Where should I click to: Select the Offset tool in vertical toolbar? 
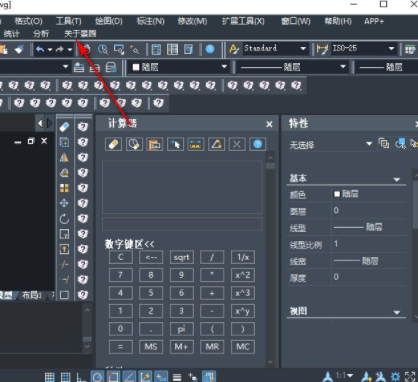click(64, 173)
